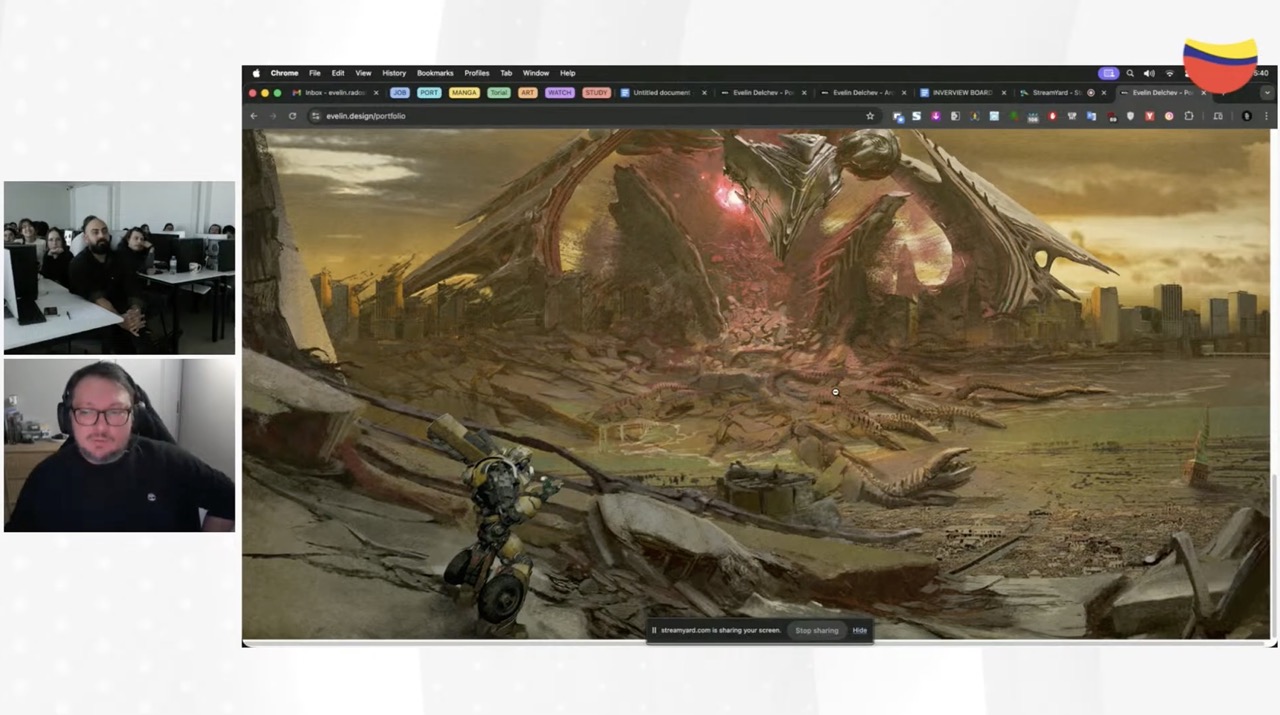
Task: Expand the JOB tab group
Action: pyautogui.click(x=399, y=93)
